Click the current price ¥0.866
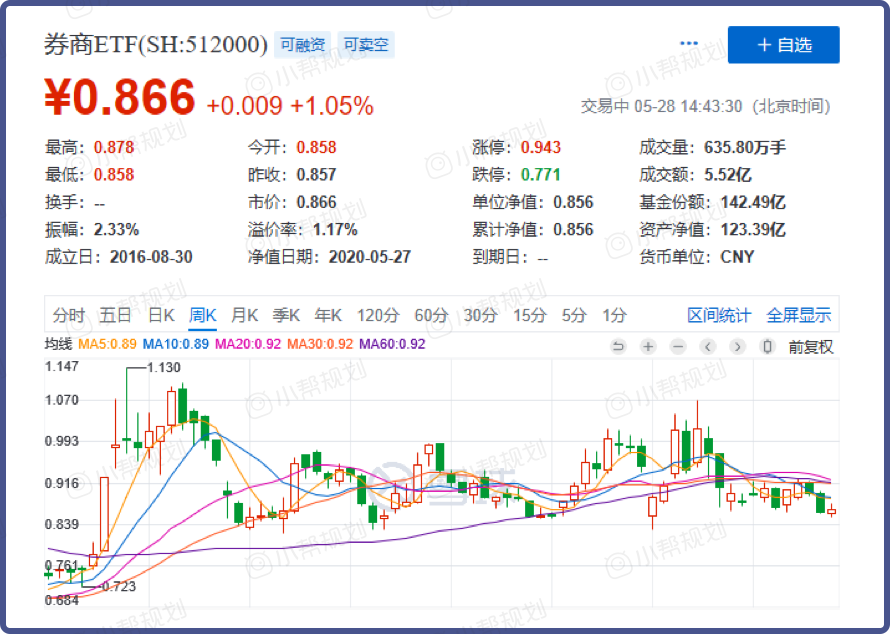This screenshot has width=890, height=634. [120, 97]
